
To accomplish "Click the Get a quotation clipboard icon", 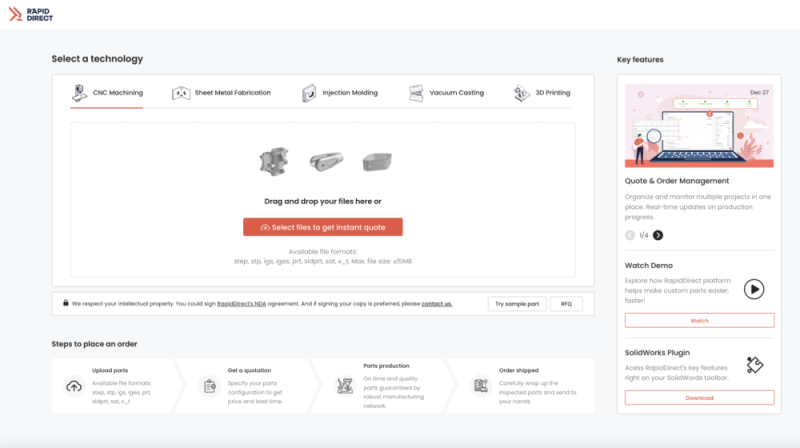I will click(x=210, y=386).
